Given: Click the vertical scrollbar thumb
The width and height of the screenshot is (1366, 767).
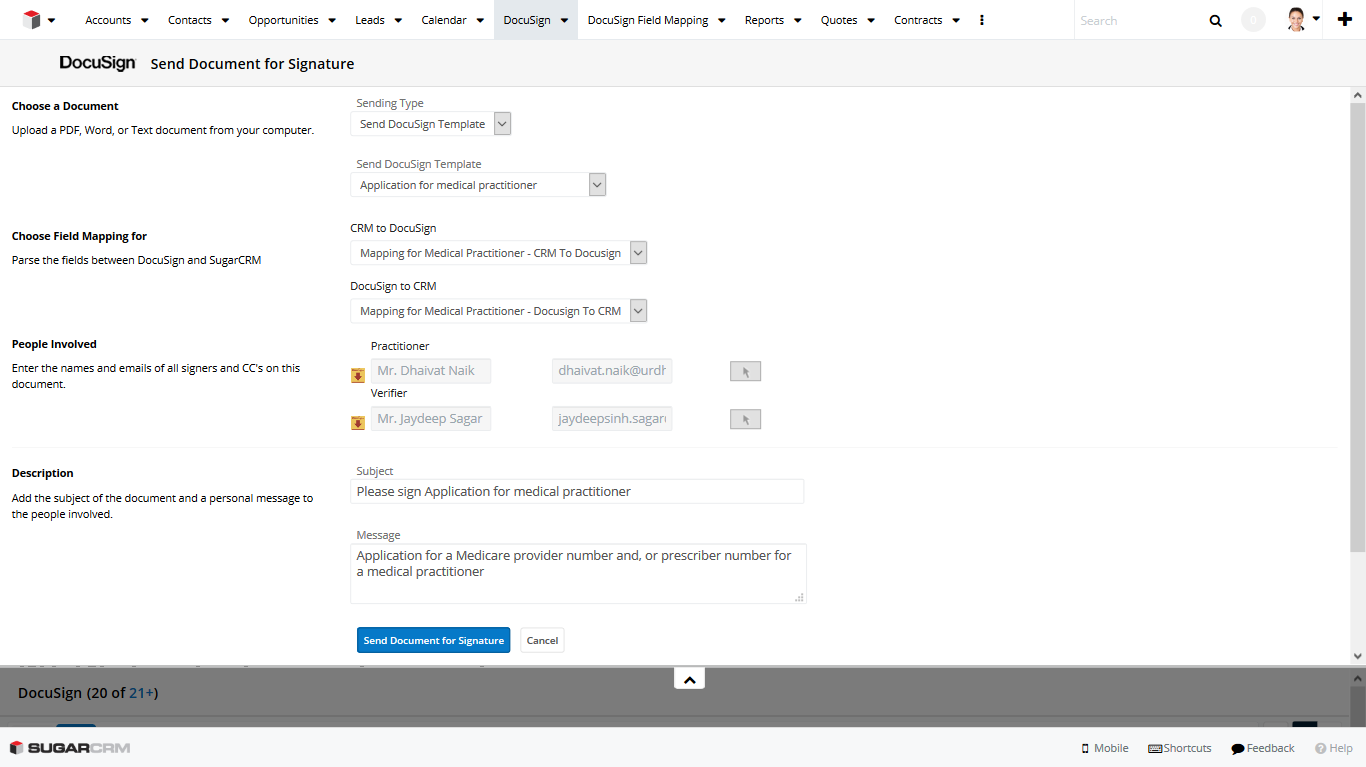Looking at the screenshot, I should [x=1358, y=326].
